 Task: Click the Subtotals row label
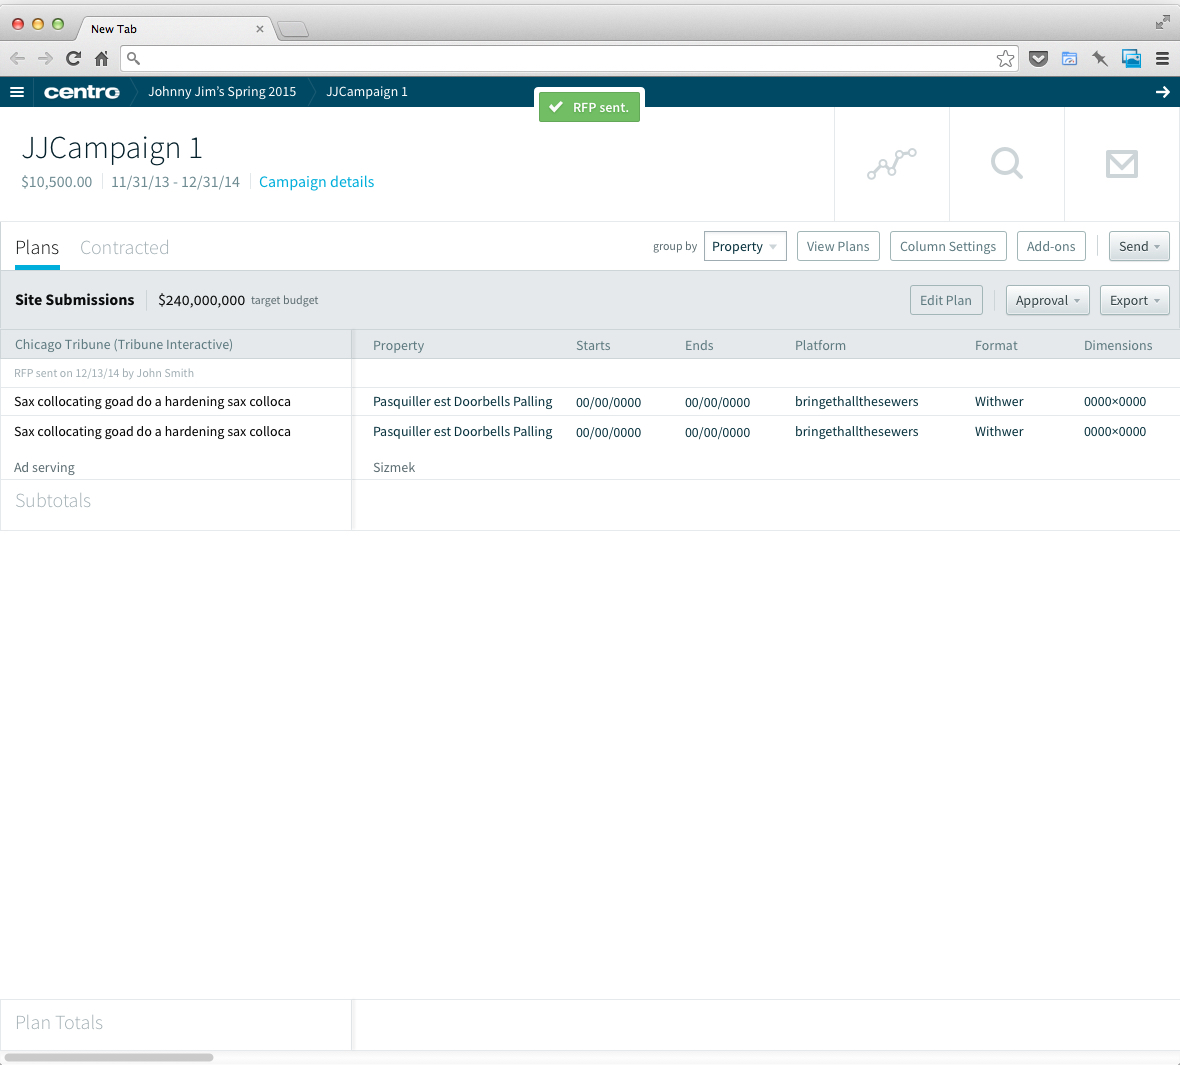click(53, 501)
